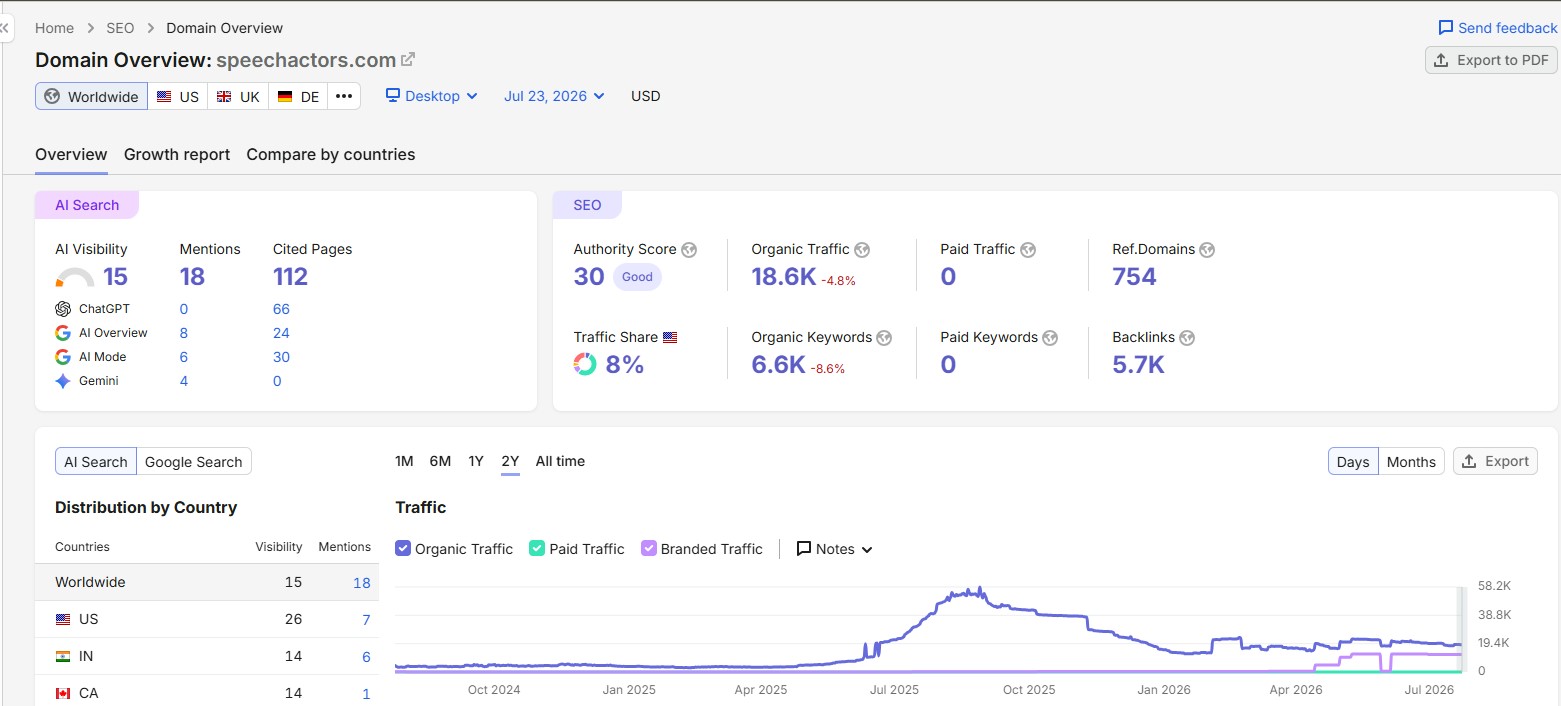Click Send feedback link
Image resolution: width=1561 pixels, height=706 pixels.
pyautogui.click(x=1498, y=28)
